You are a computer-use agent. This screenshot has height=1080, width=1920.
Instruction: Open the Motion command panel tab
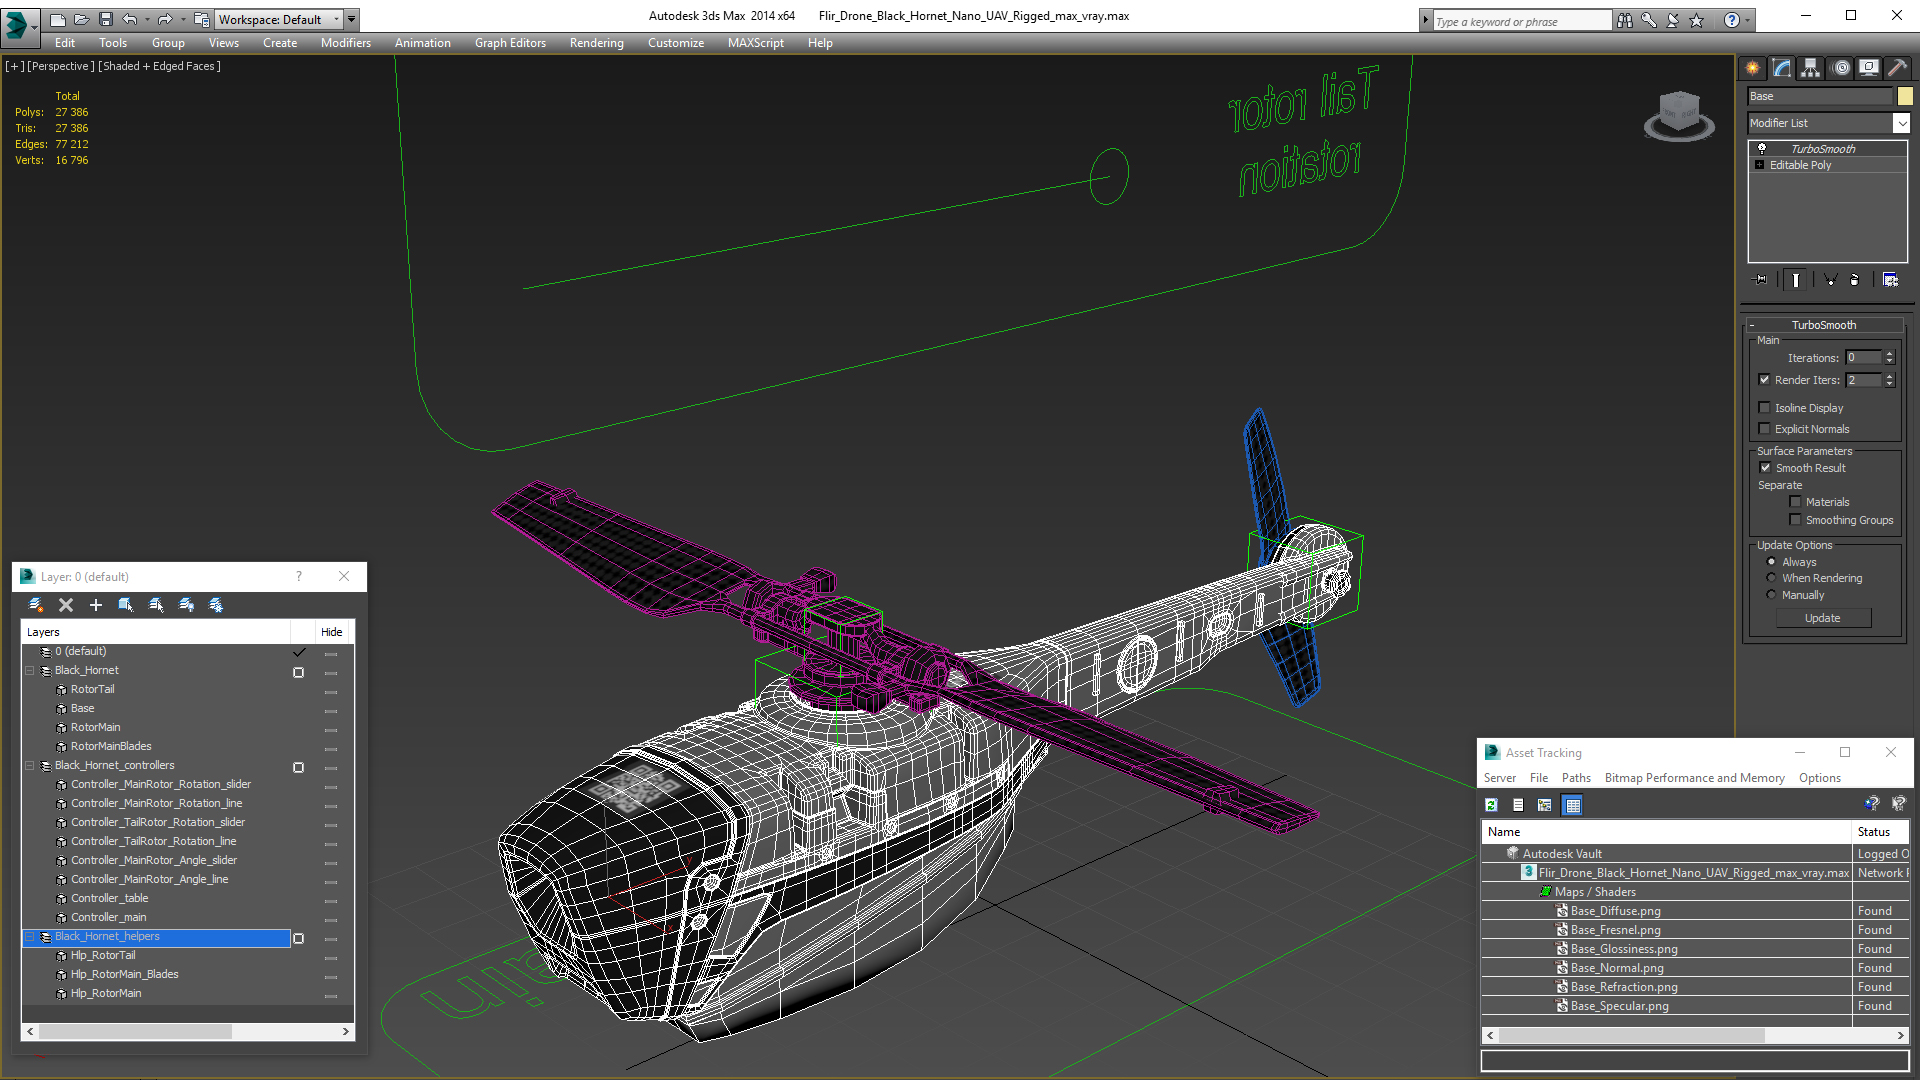coord(1841,68)
